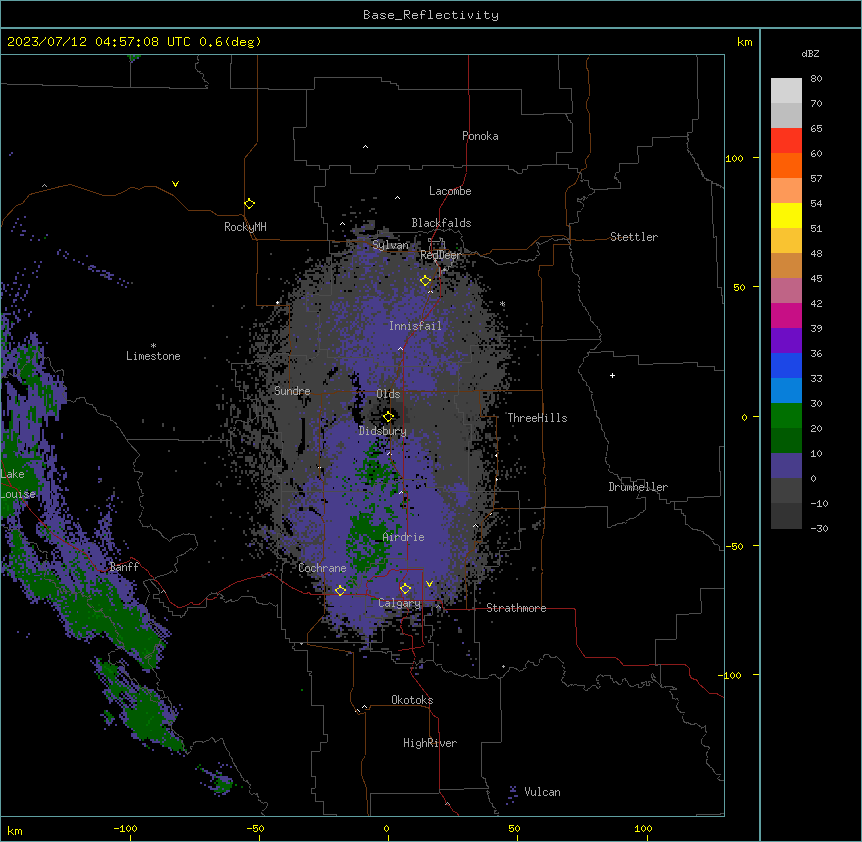Viewport: 862px width, 842px height.
Task: Click the white plus marker west of Drumheller
Action: point(612,375)
